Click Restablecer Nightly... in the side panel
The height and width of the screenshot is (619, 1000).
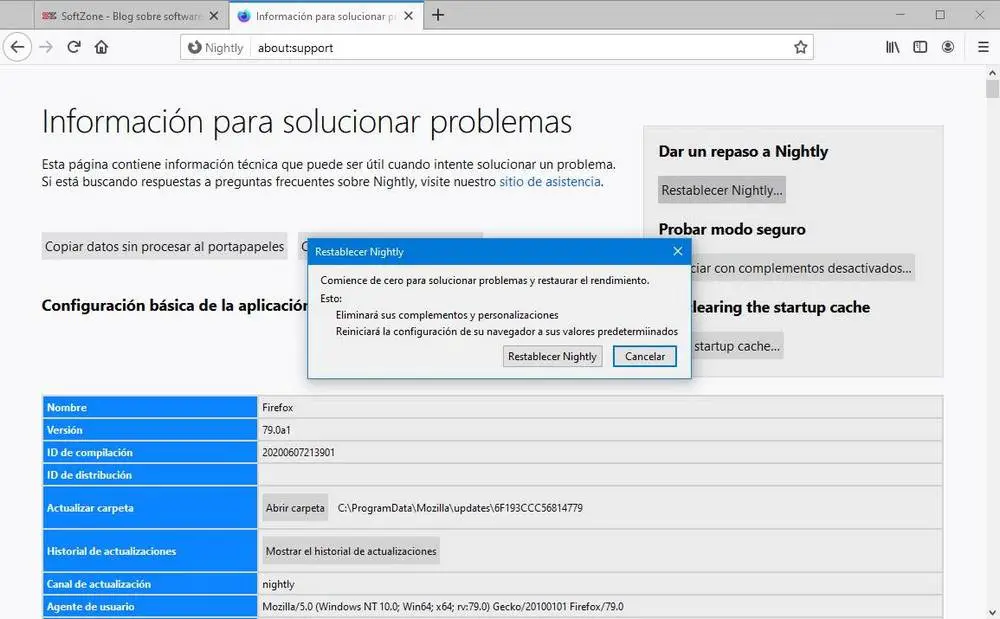pyautogui.click(x=722, y=190)
